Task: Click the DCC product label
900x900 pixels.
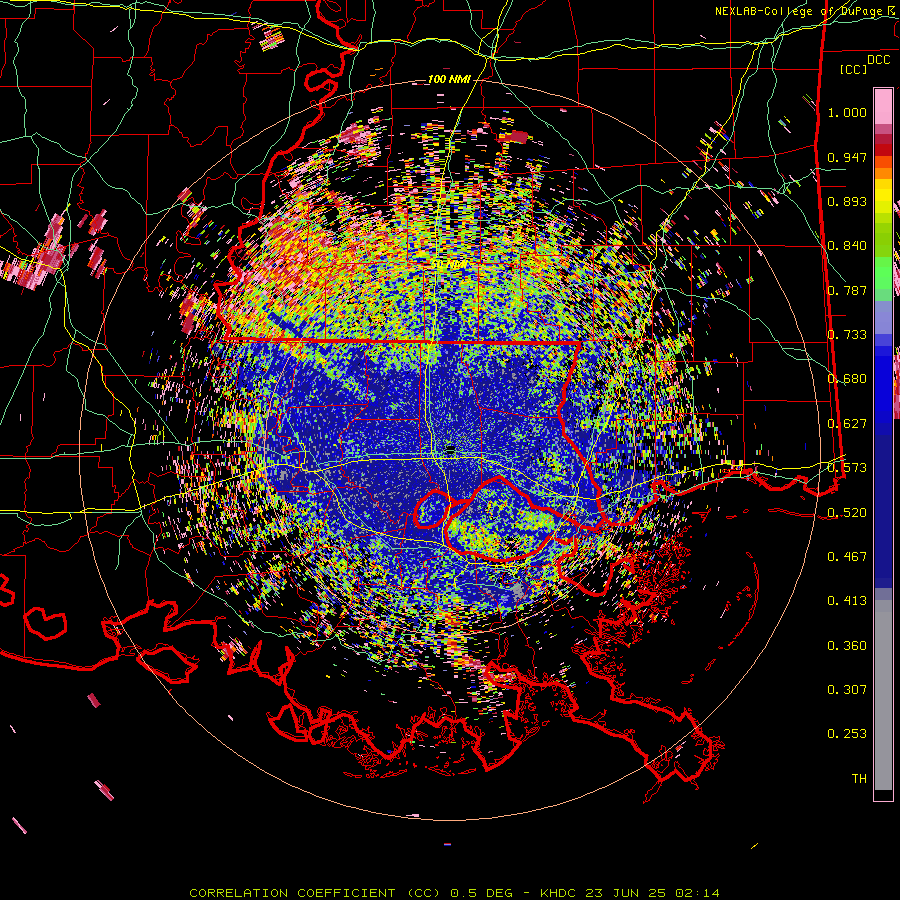Action: [x=879, y=60]
